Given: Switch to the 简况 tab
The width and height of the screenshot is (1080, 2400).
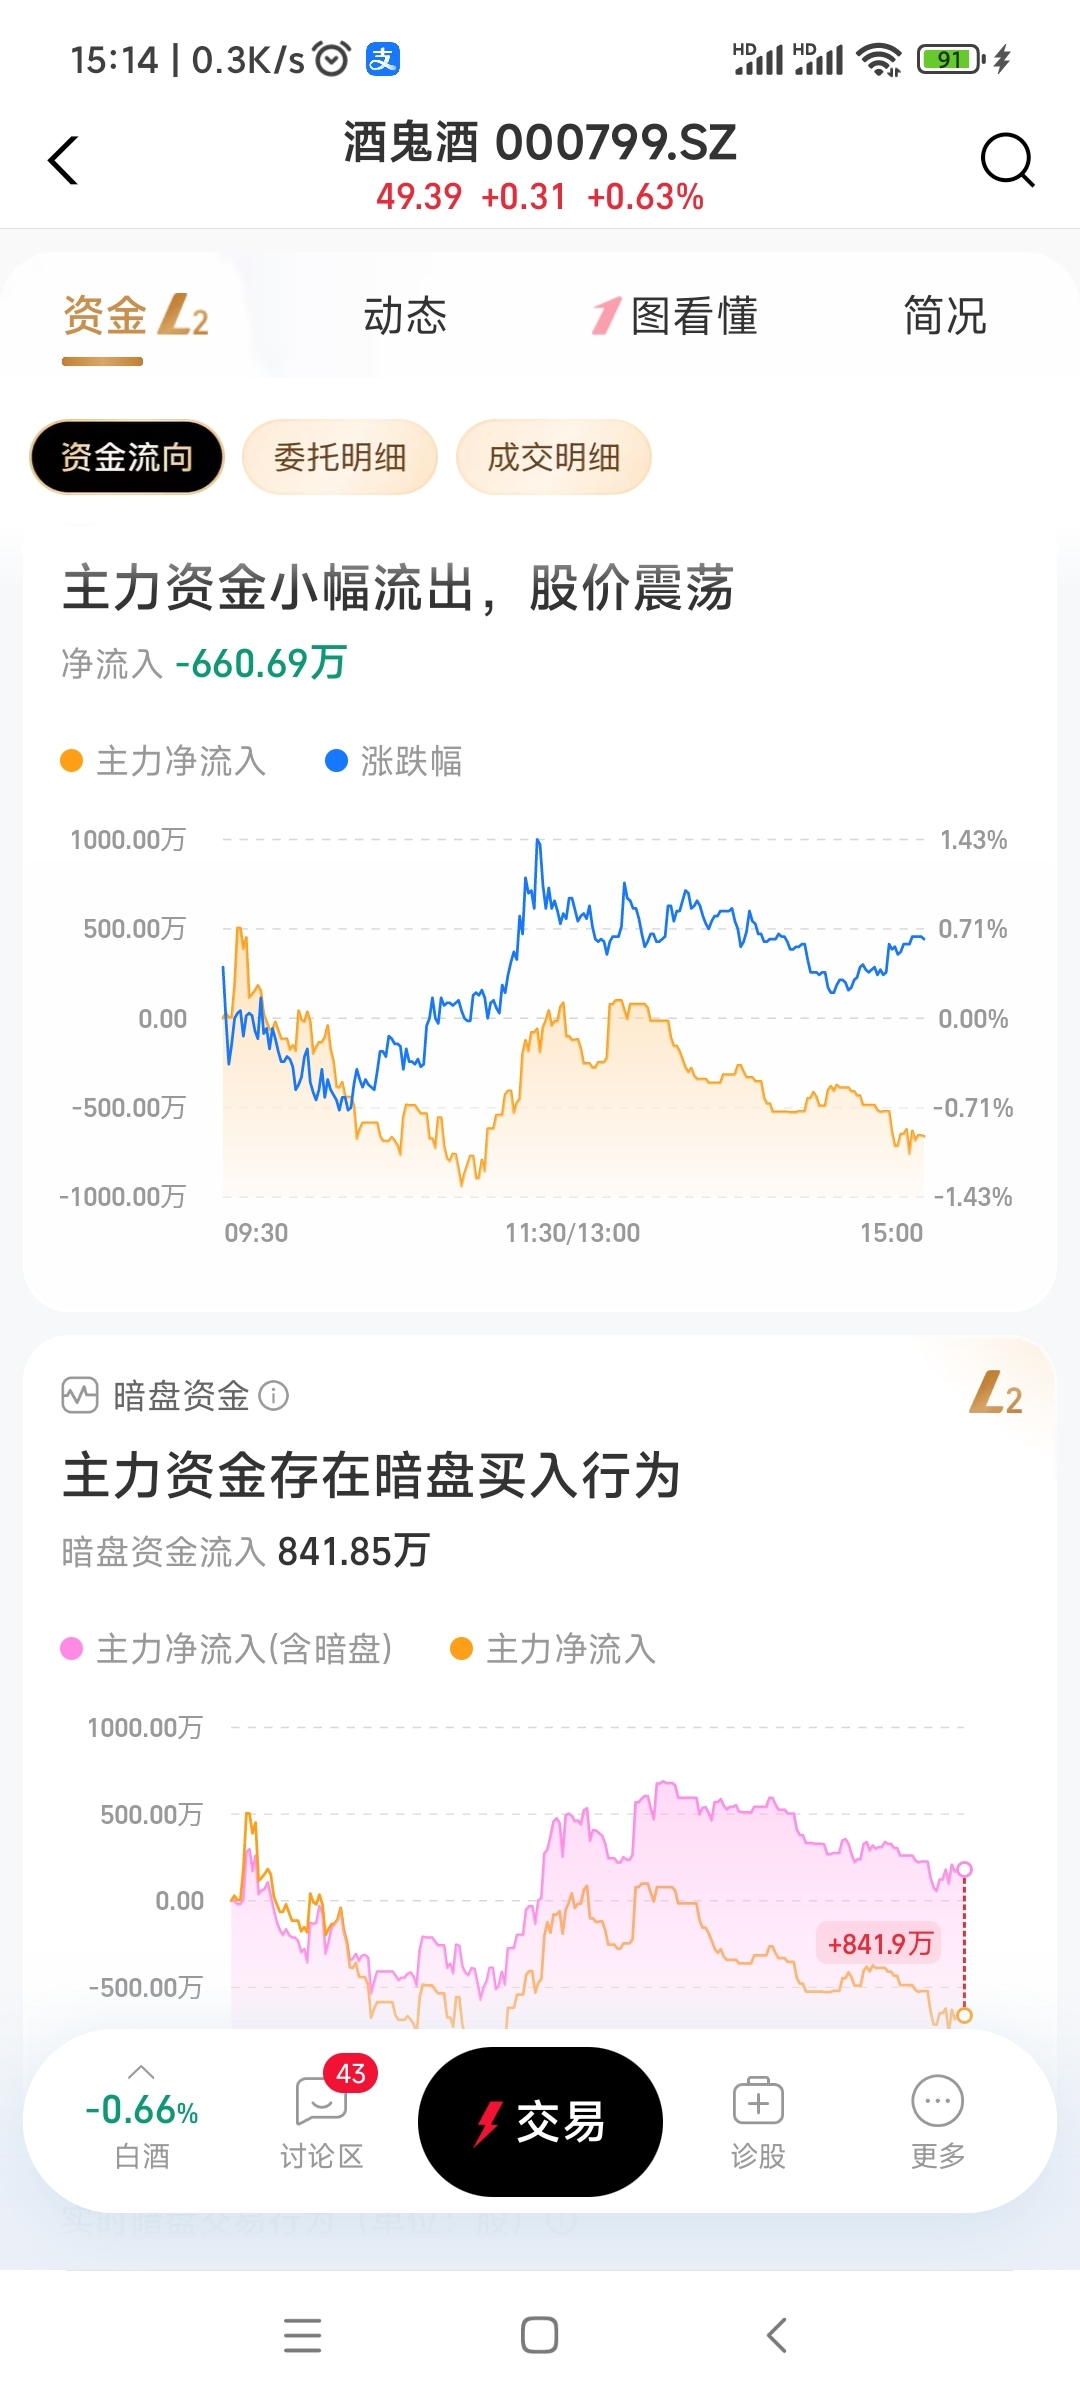Looking at the screenshot, I should (x=945, y=316).
